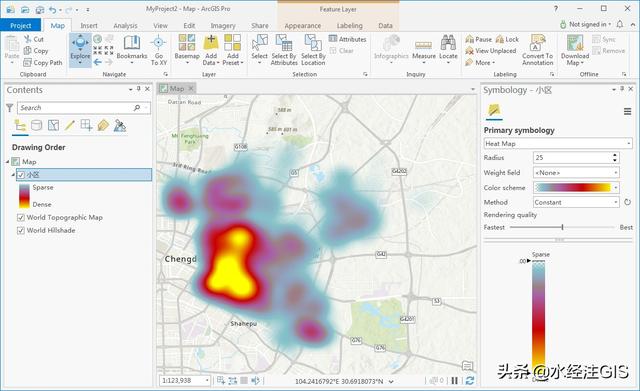Toggle visibility of 小区 layer

21,175
